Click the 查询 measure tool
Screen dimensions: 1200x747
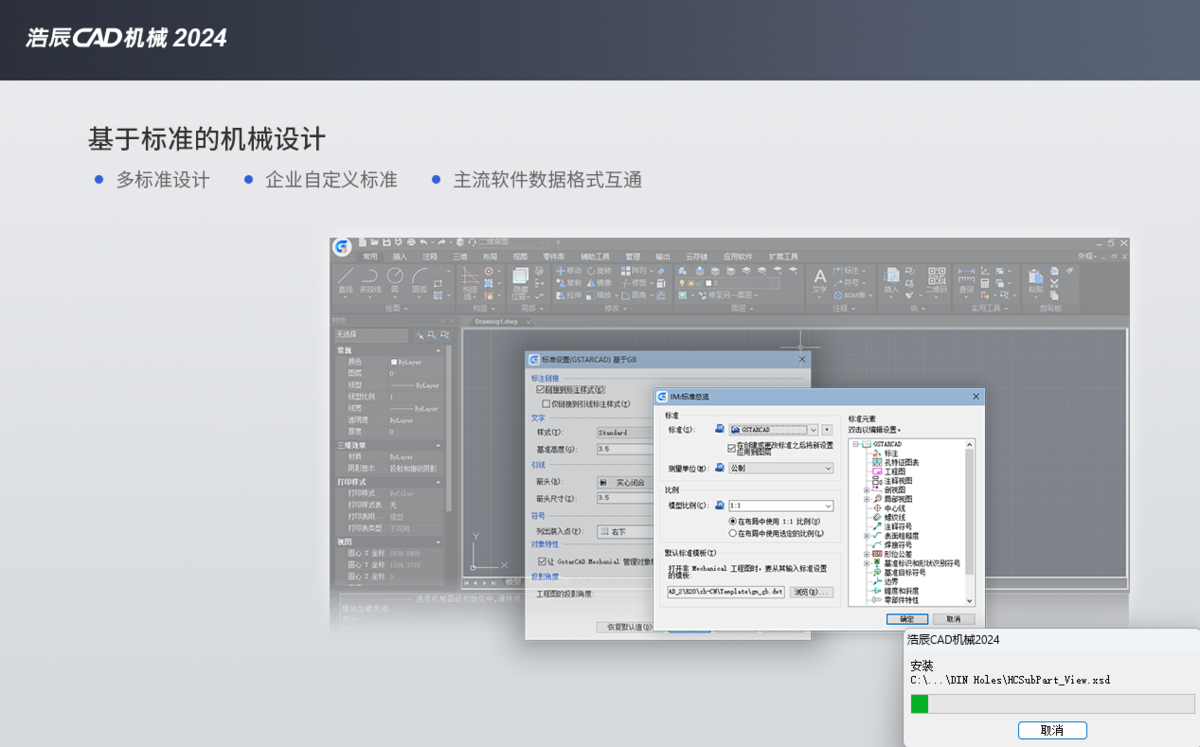[966, 281]
